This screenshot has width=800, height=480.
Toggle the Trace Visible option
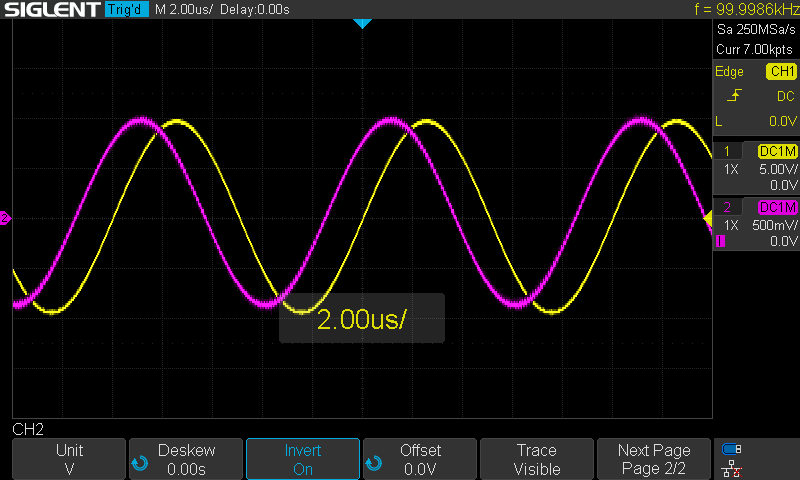tap(537, 459)
